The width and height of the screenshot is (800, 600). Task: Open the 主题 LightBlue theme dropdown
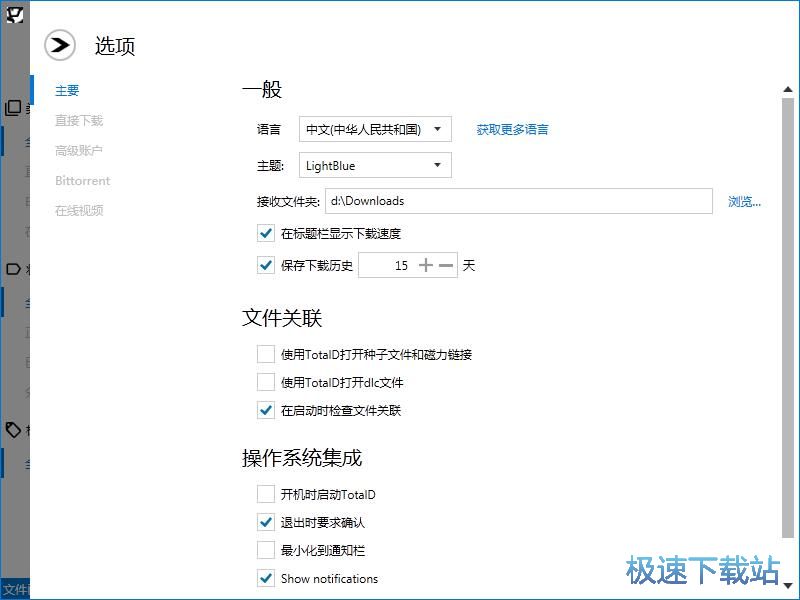pos(375,165)
